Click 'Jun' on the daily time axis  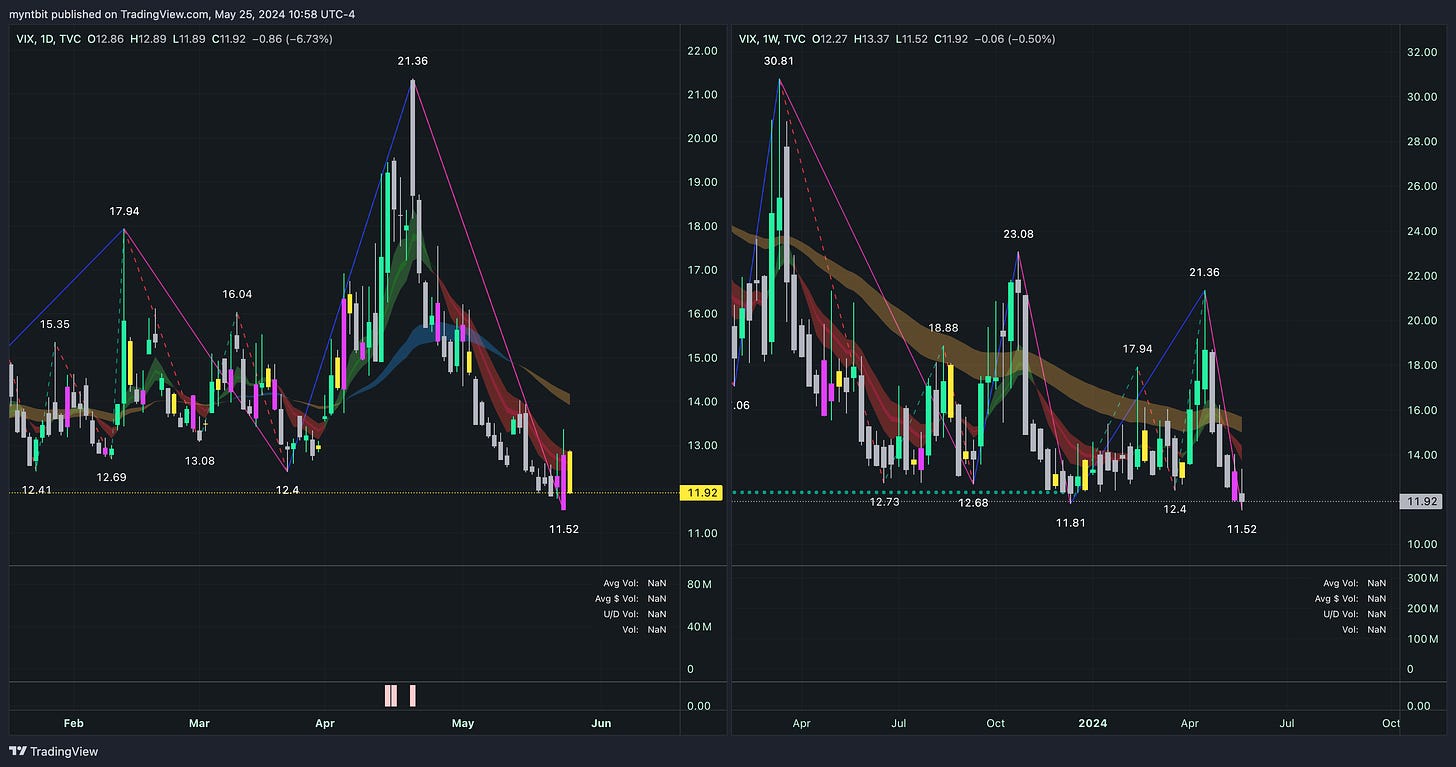pyautogui.click(x=601, y=722)
